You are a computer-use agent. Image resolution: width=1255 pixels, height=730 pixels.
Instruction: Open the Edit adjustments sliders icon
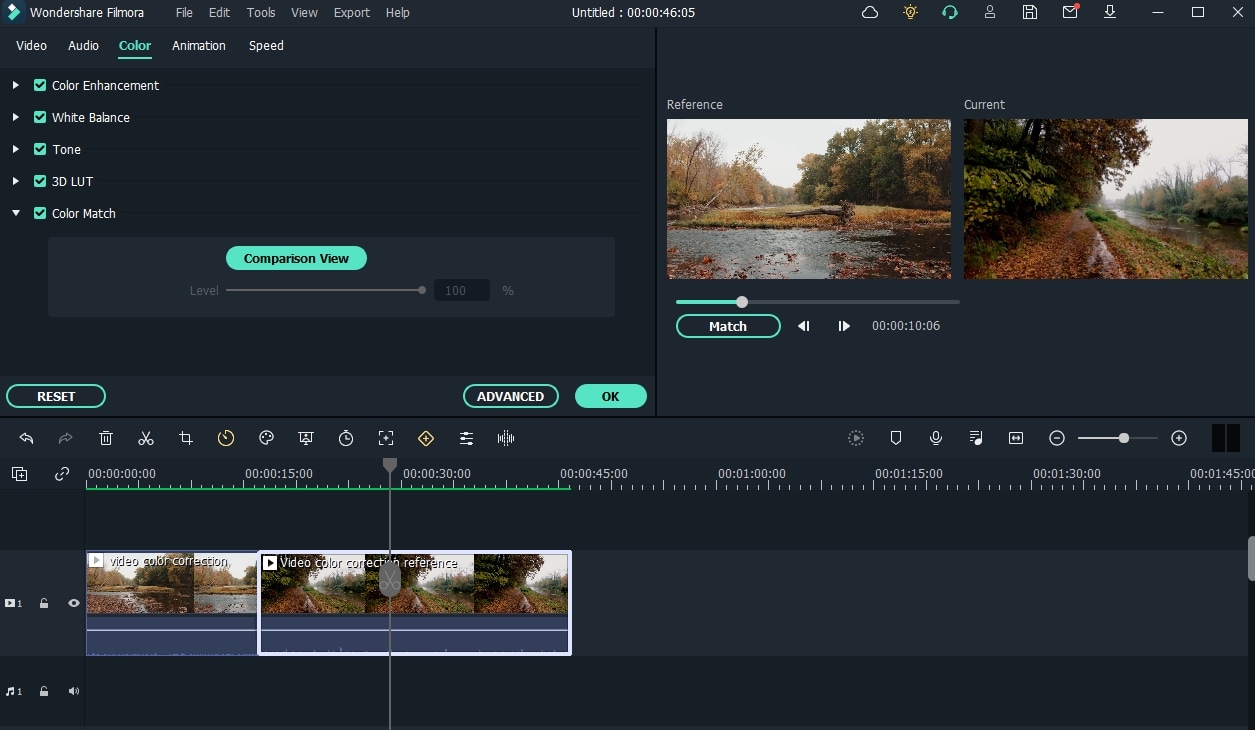[x=466, y=438]
